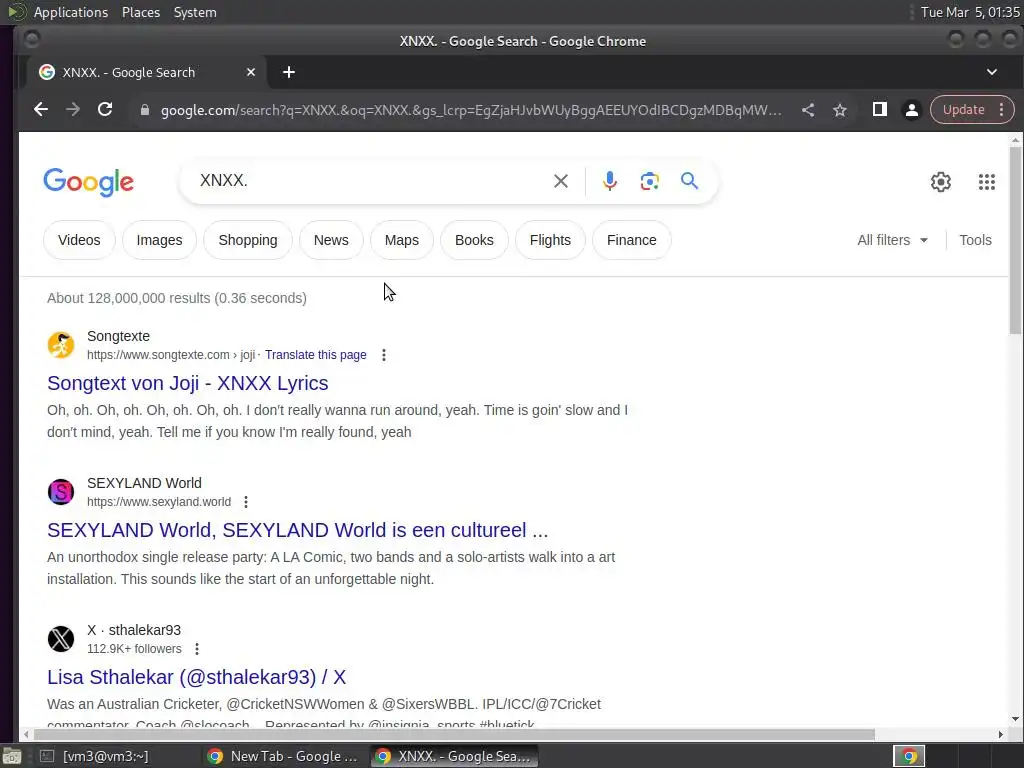1024x768 pixels.
Task: Open the Tools options
Action: [x=975, y=240]
